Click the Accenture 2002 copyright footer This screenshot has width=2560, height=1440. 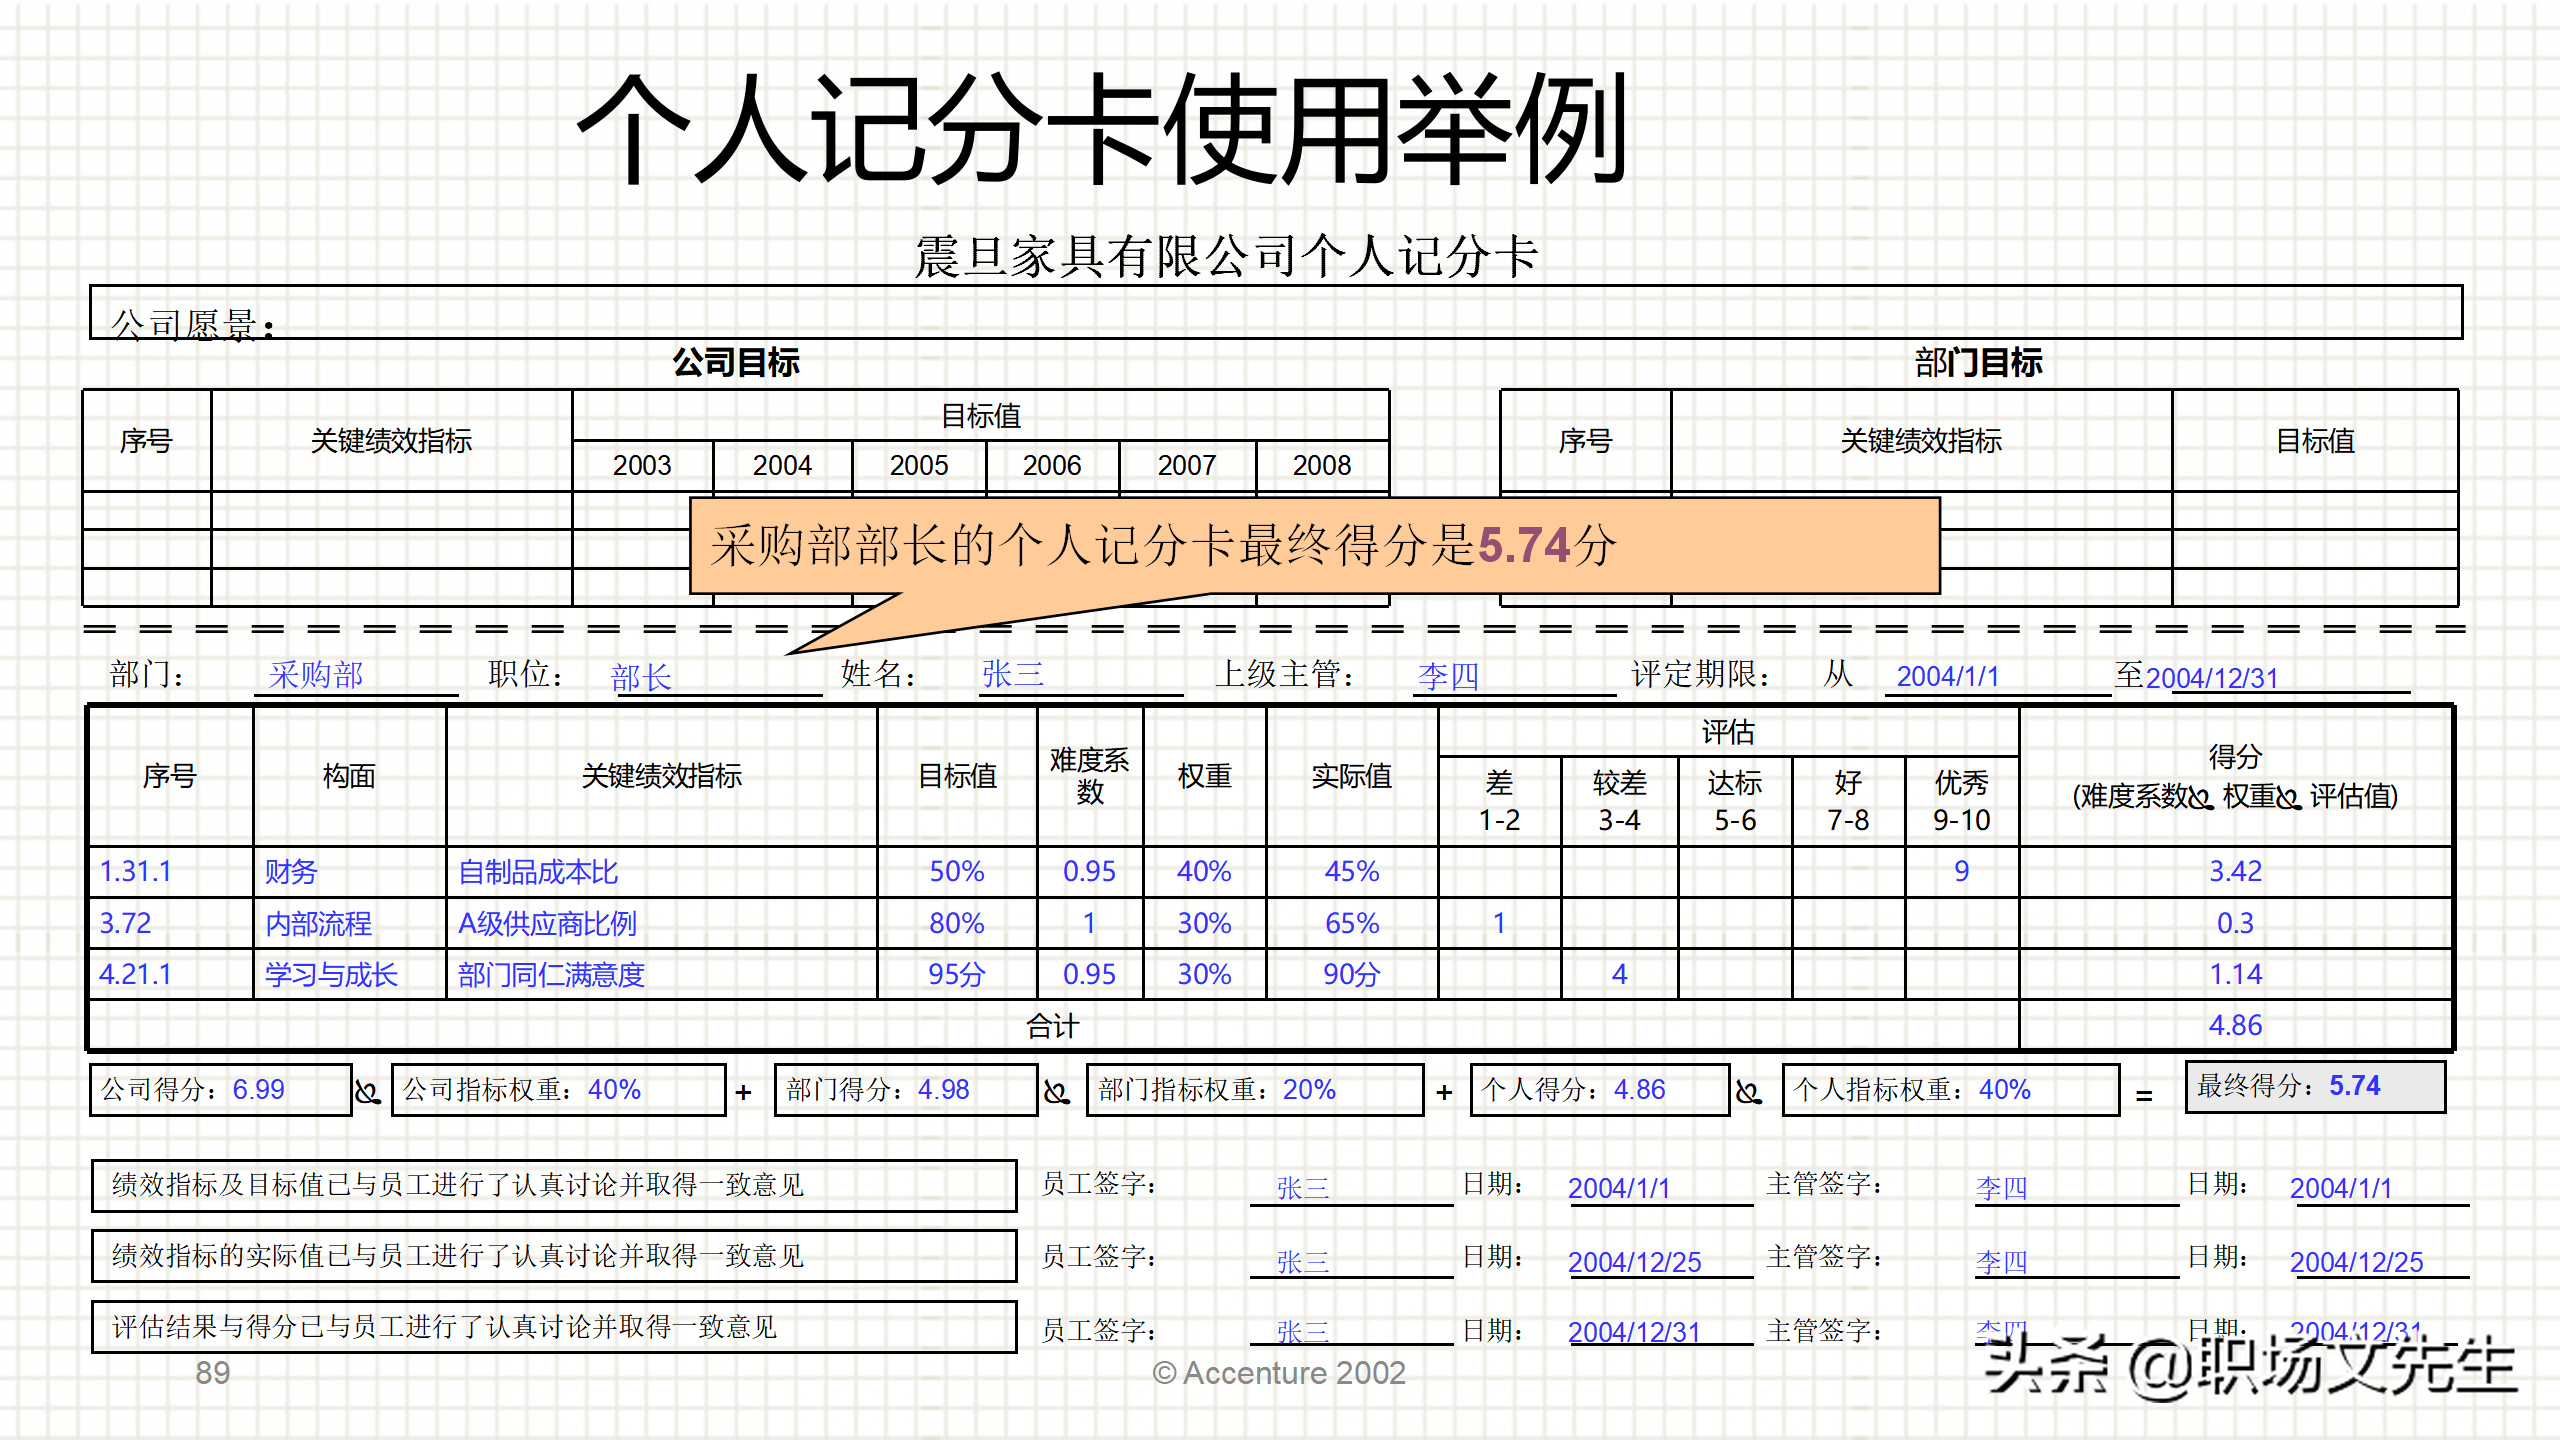(1279, 1373)
